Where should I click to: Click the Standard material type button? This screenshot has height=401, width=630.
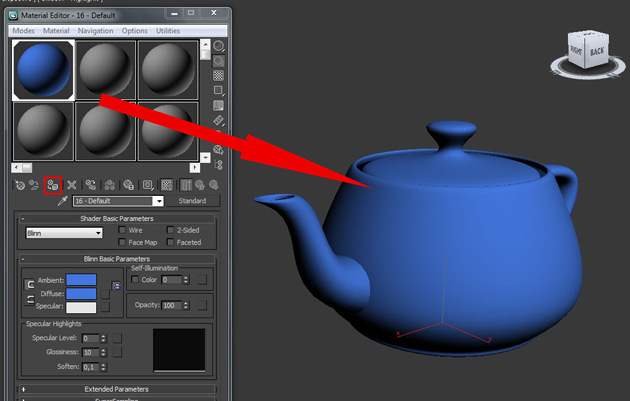point(192,201)
